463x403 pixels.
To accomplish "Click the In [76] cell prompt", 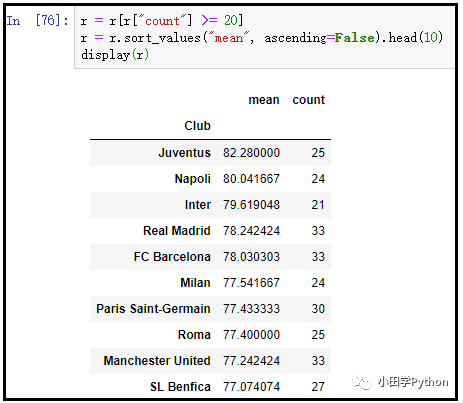I will tap(38, 21).
